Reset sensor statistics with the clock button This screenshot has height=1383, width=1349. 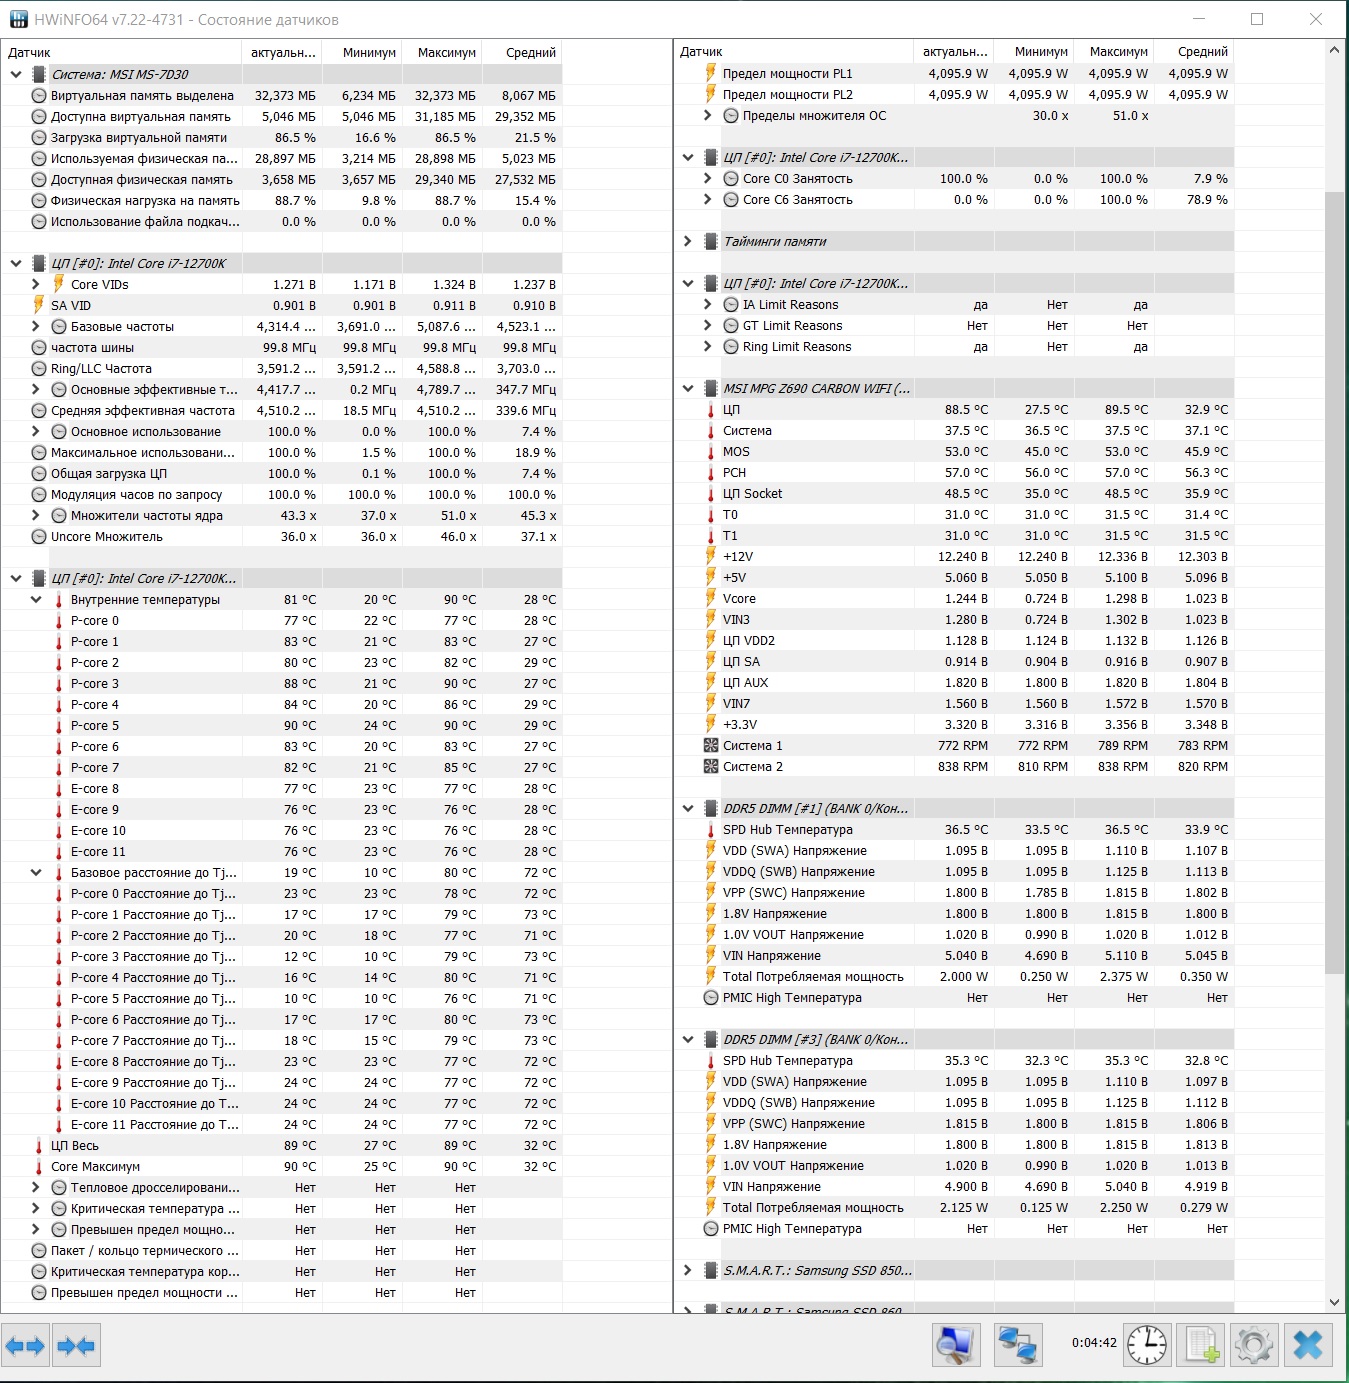[x=1146, y=1345]
